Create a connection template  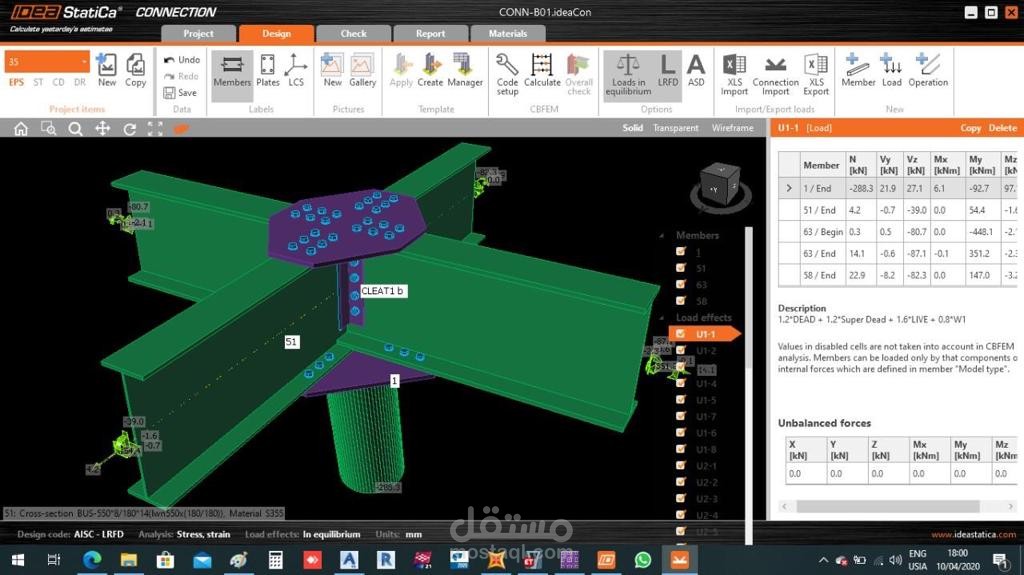pos(430,70)
